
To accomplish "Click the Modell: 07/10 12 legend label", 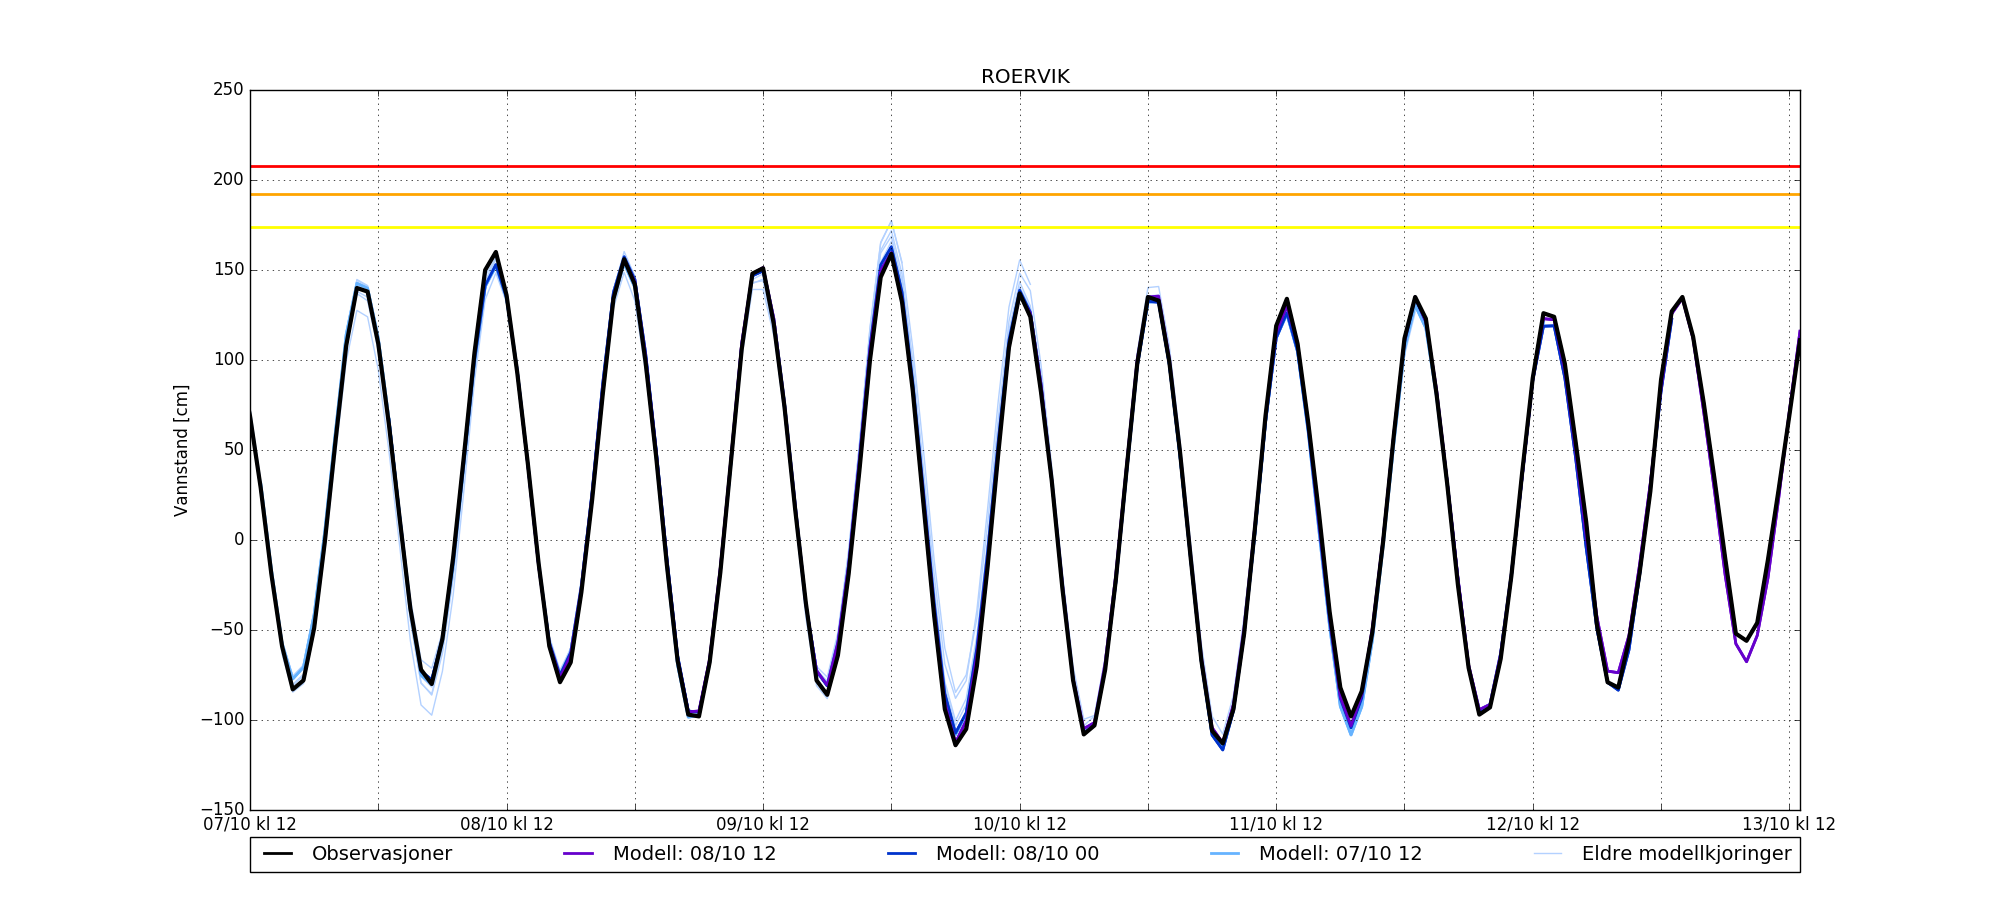I will pos(1340,854).
